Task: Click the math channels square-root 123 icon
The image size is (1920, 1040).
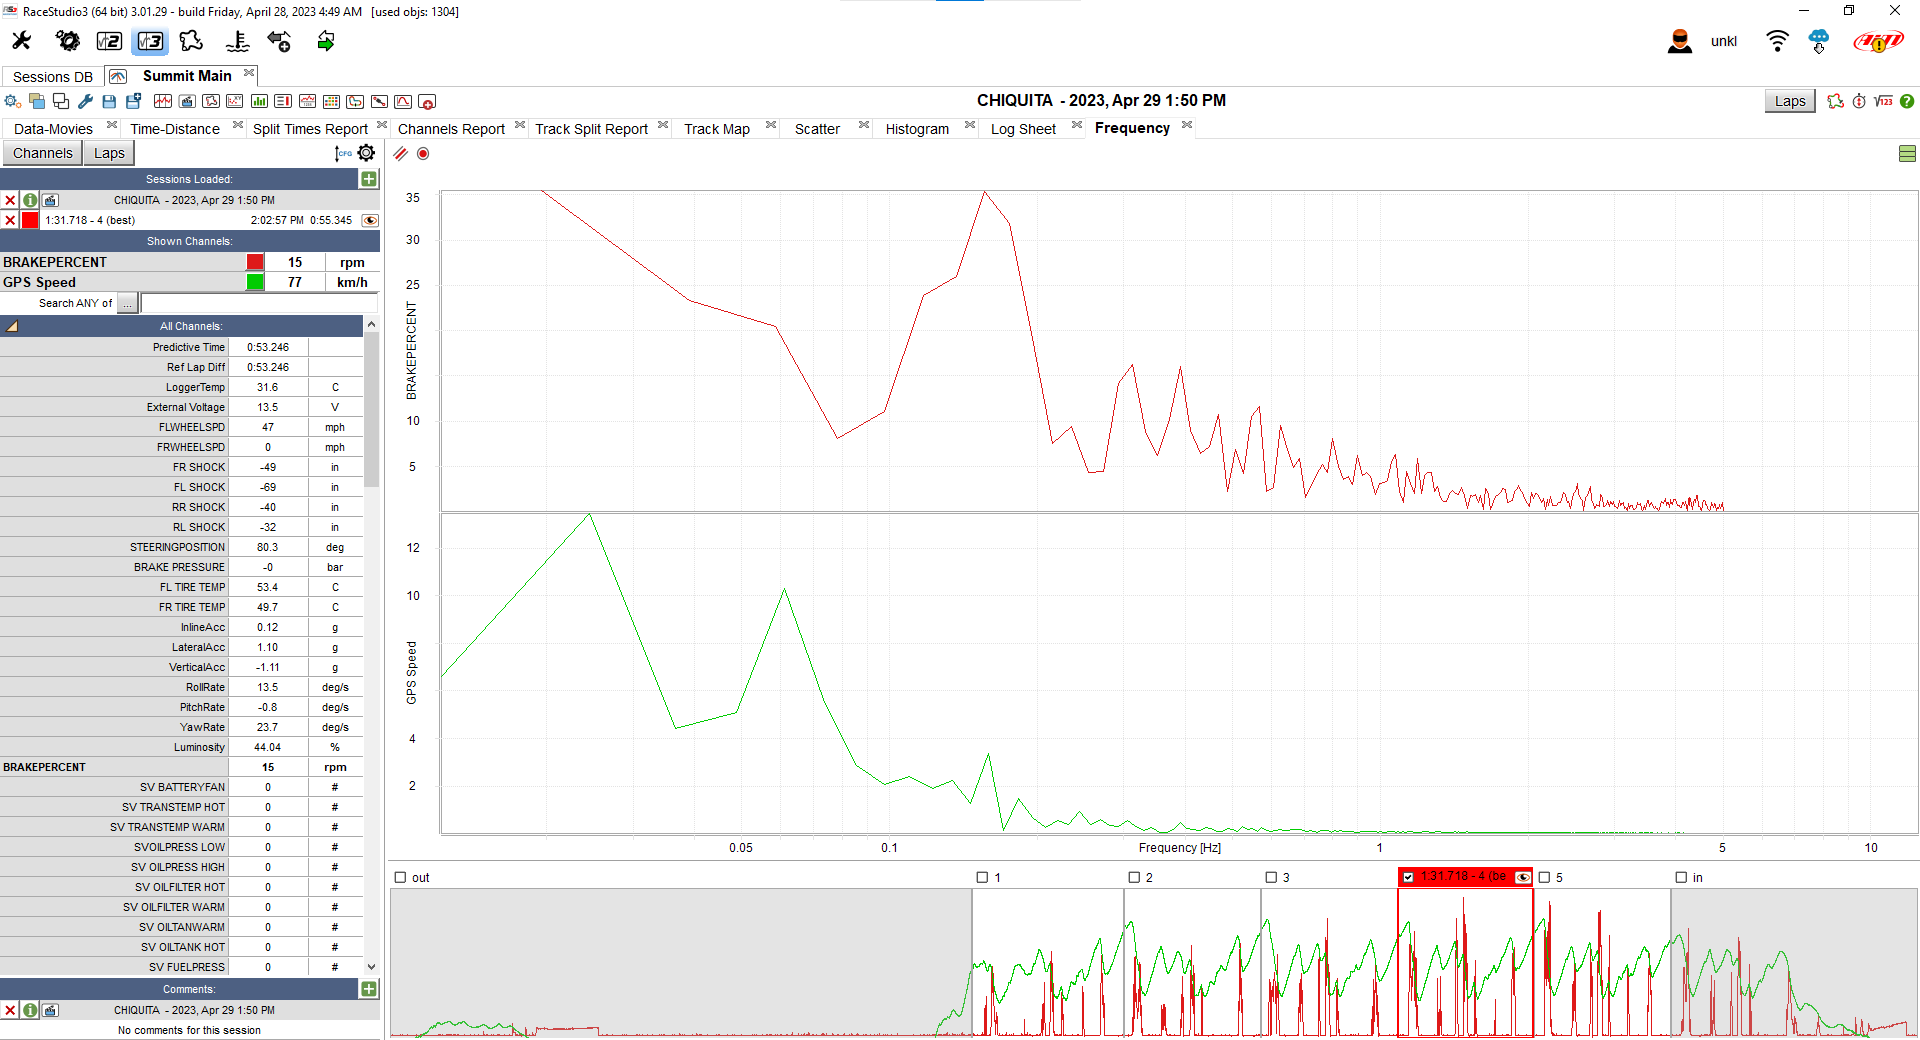Action: tap(1883, 101)
